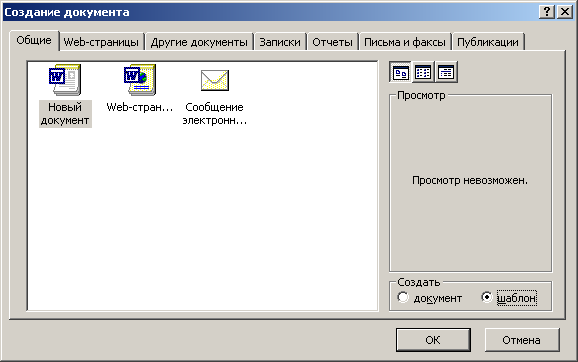
Task: Open the Отчеты tab
Action: coord(332,42)
